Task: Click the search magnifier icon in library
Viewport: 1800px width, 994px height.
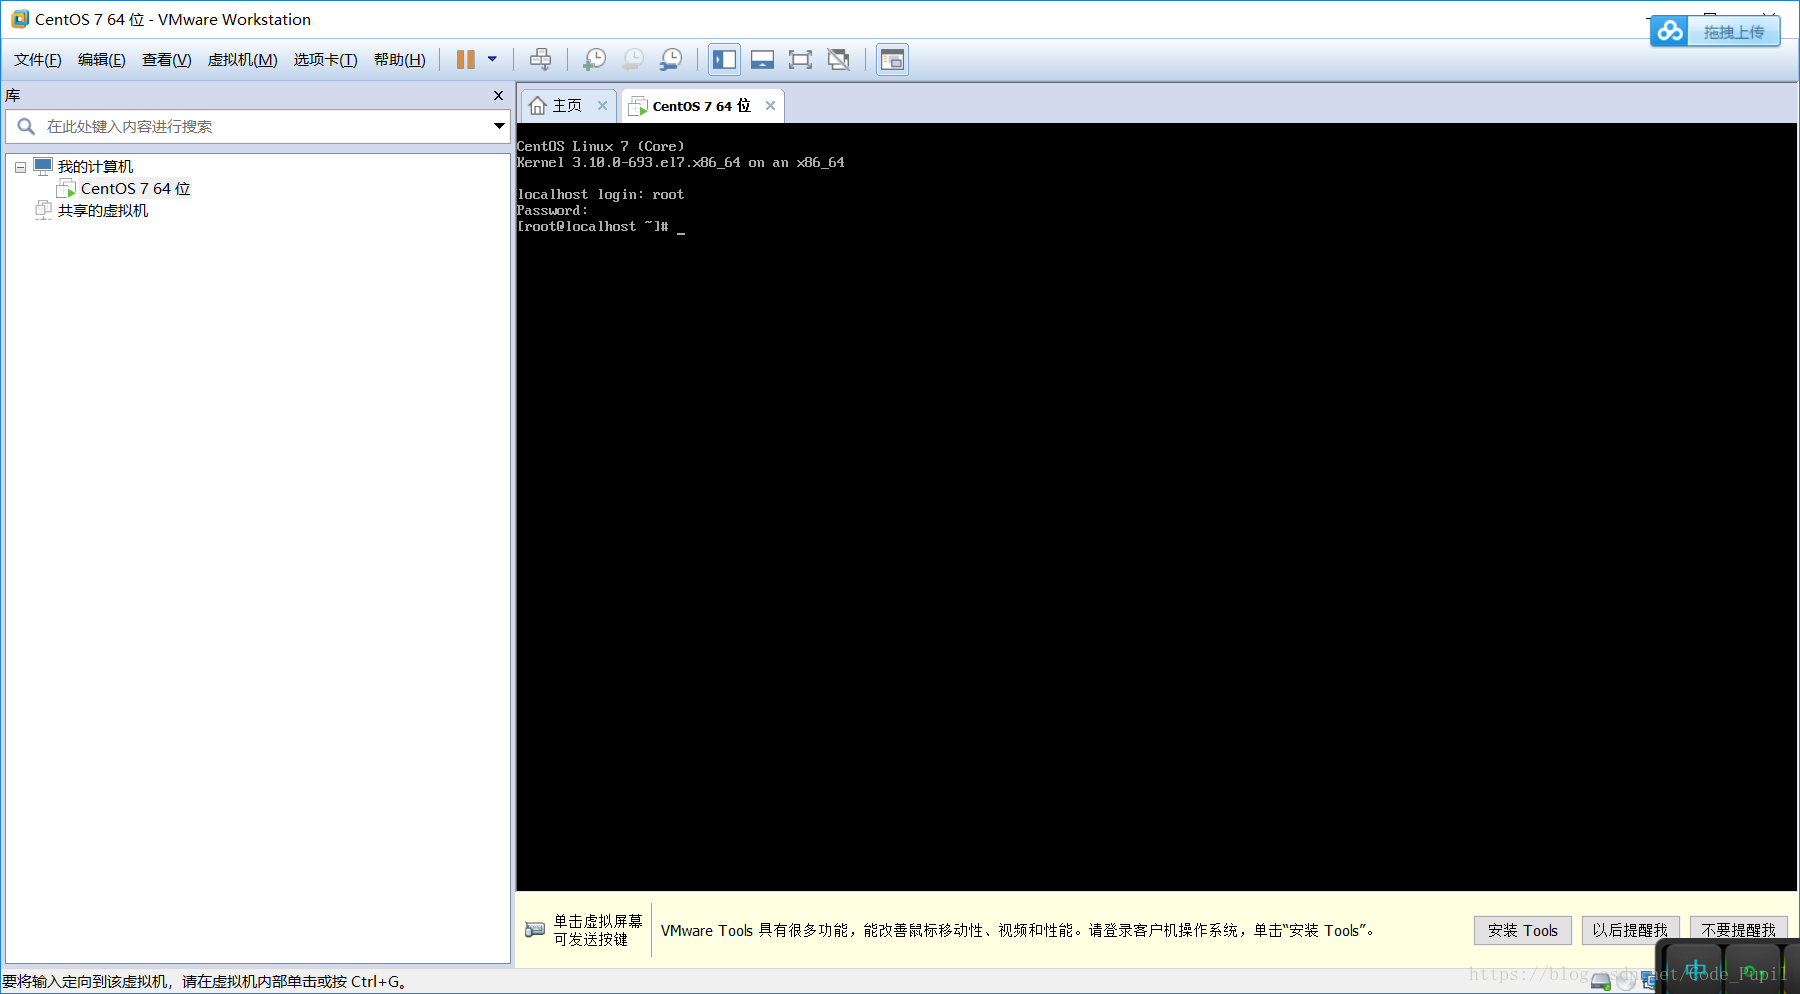Action: point(26,126)
